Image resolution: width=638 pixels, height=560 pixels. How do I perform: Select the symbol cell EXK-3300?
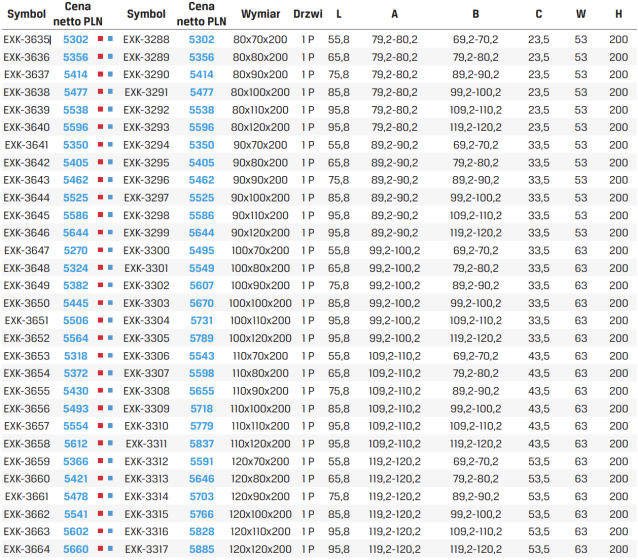point(146,250)
